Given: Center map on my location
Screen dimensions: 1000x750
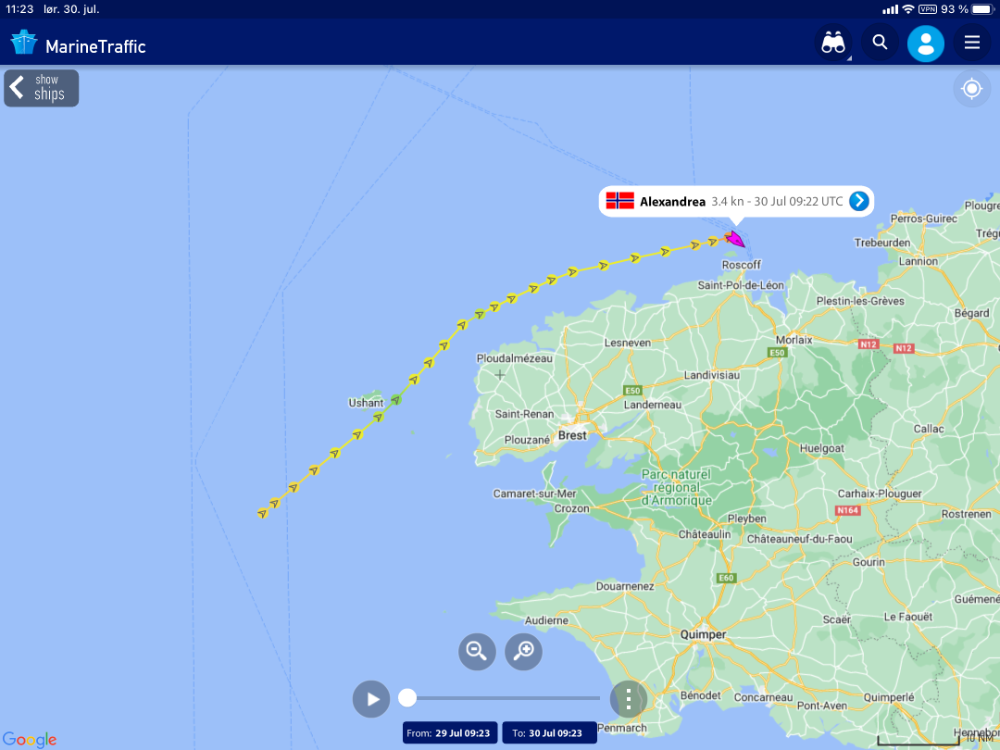Looking at the screenshot, I should click(x=971, y=89).
